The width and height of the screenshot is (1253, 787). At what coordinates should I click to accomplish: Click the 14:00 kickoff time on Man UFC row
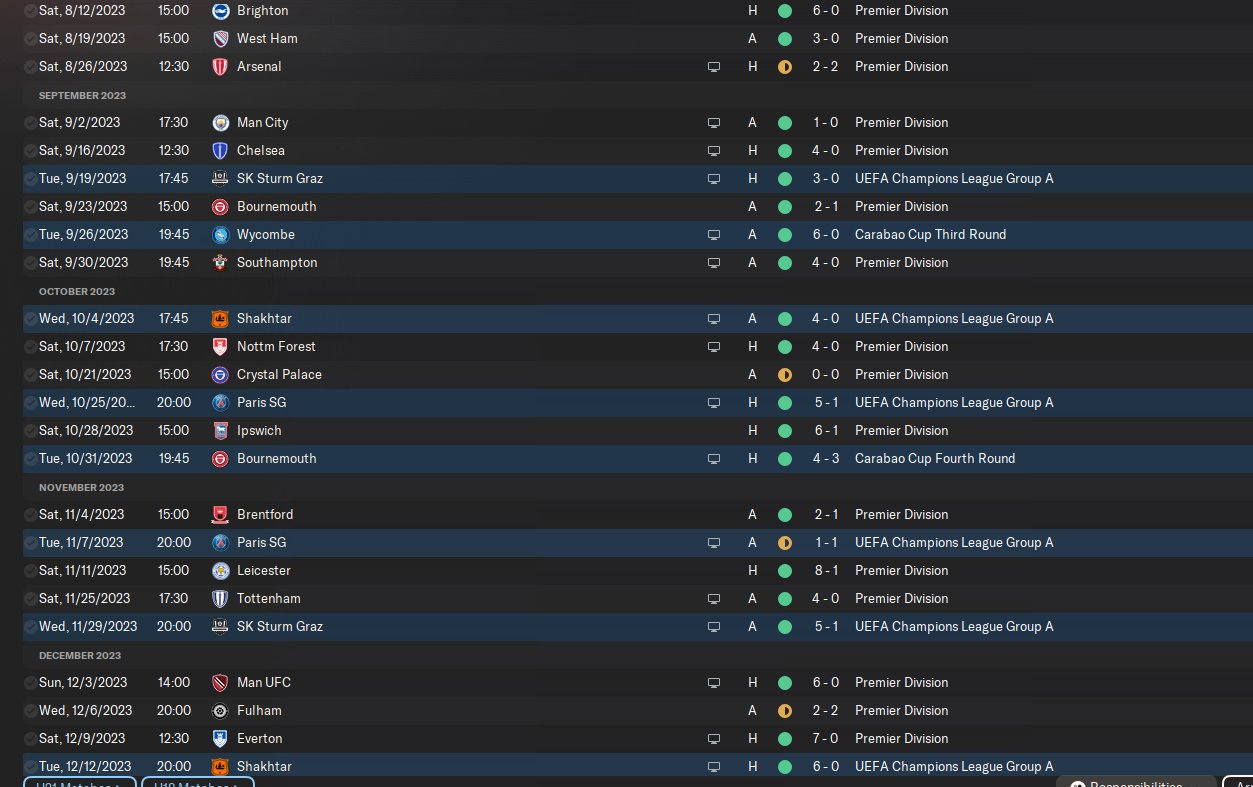[x=173, y=683]
